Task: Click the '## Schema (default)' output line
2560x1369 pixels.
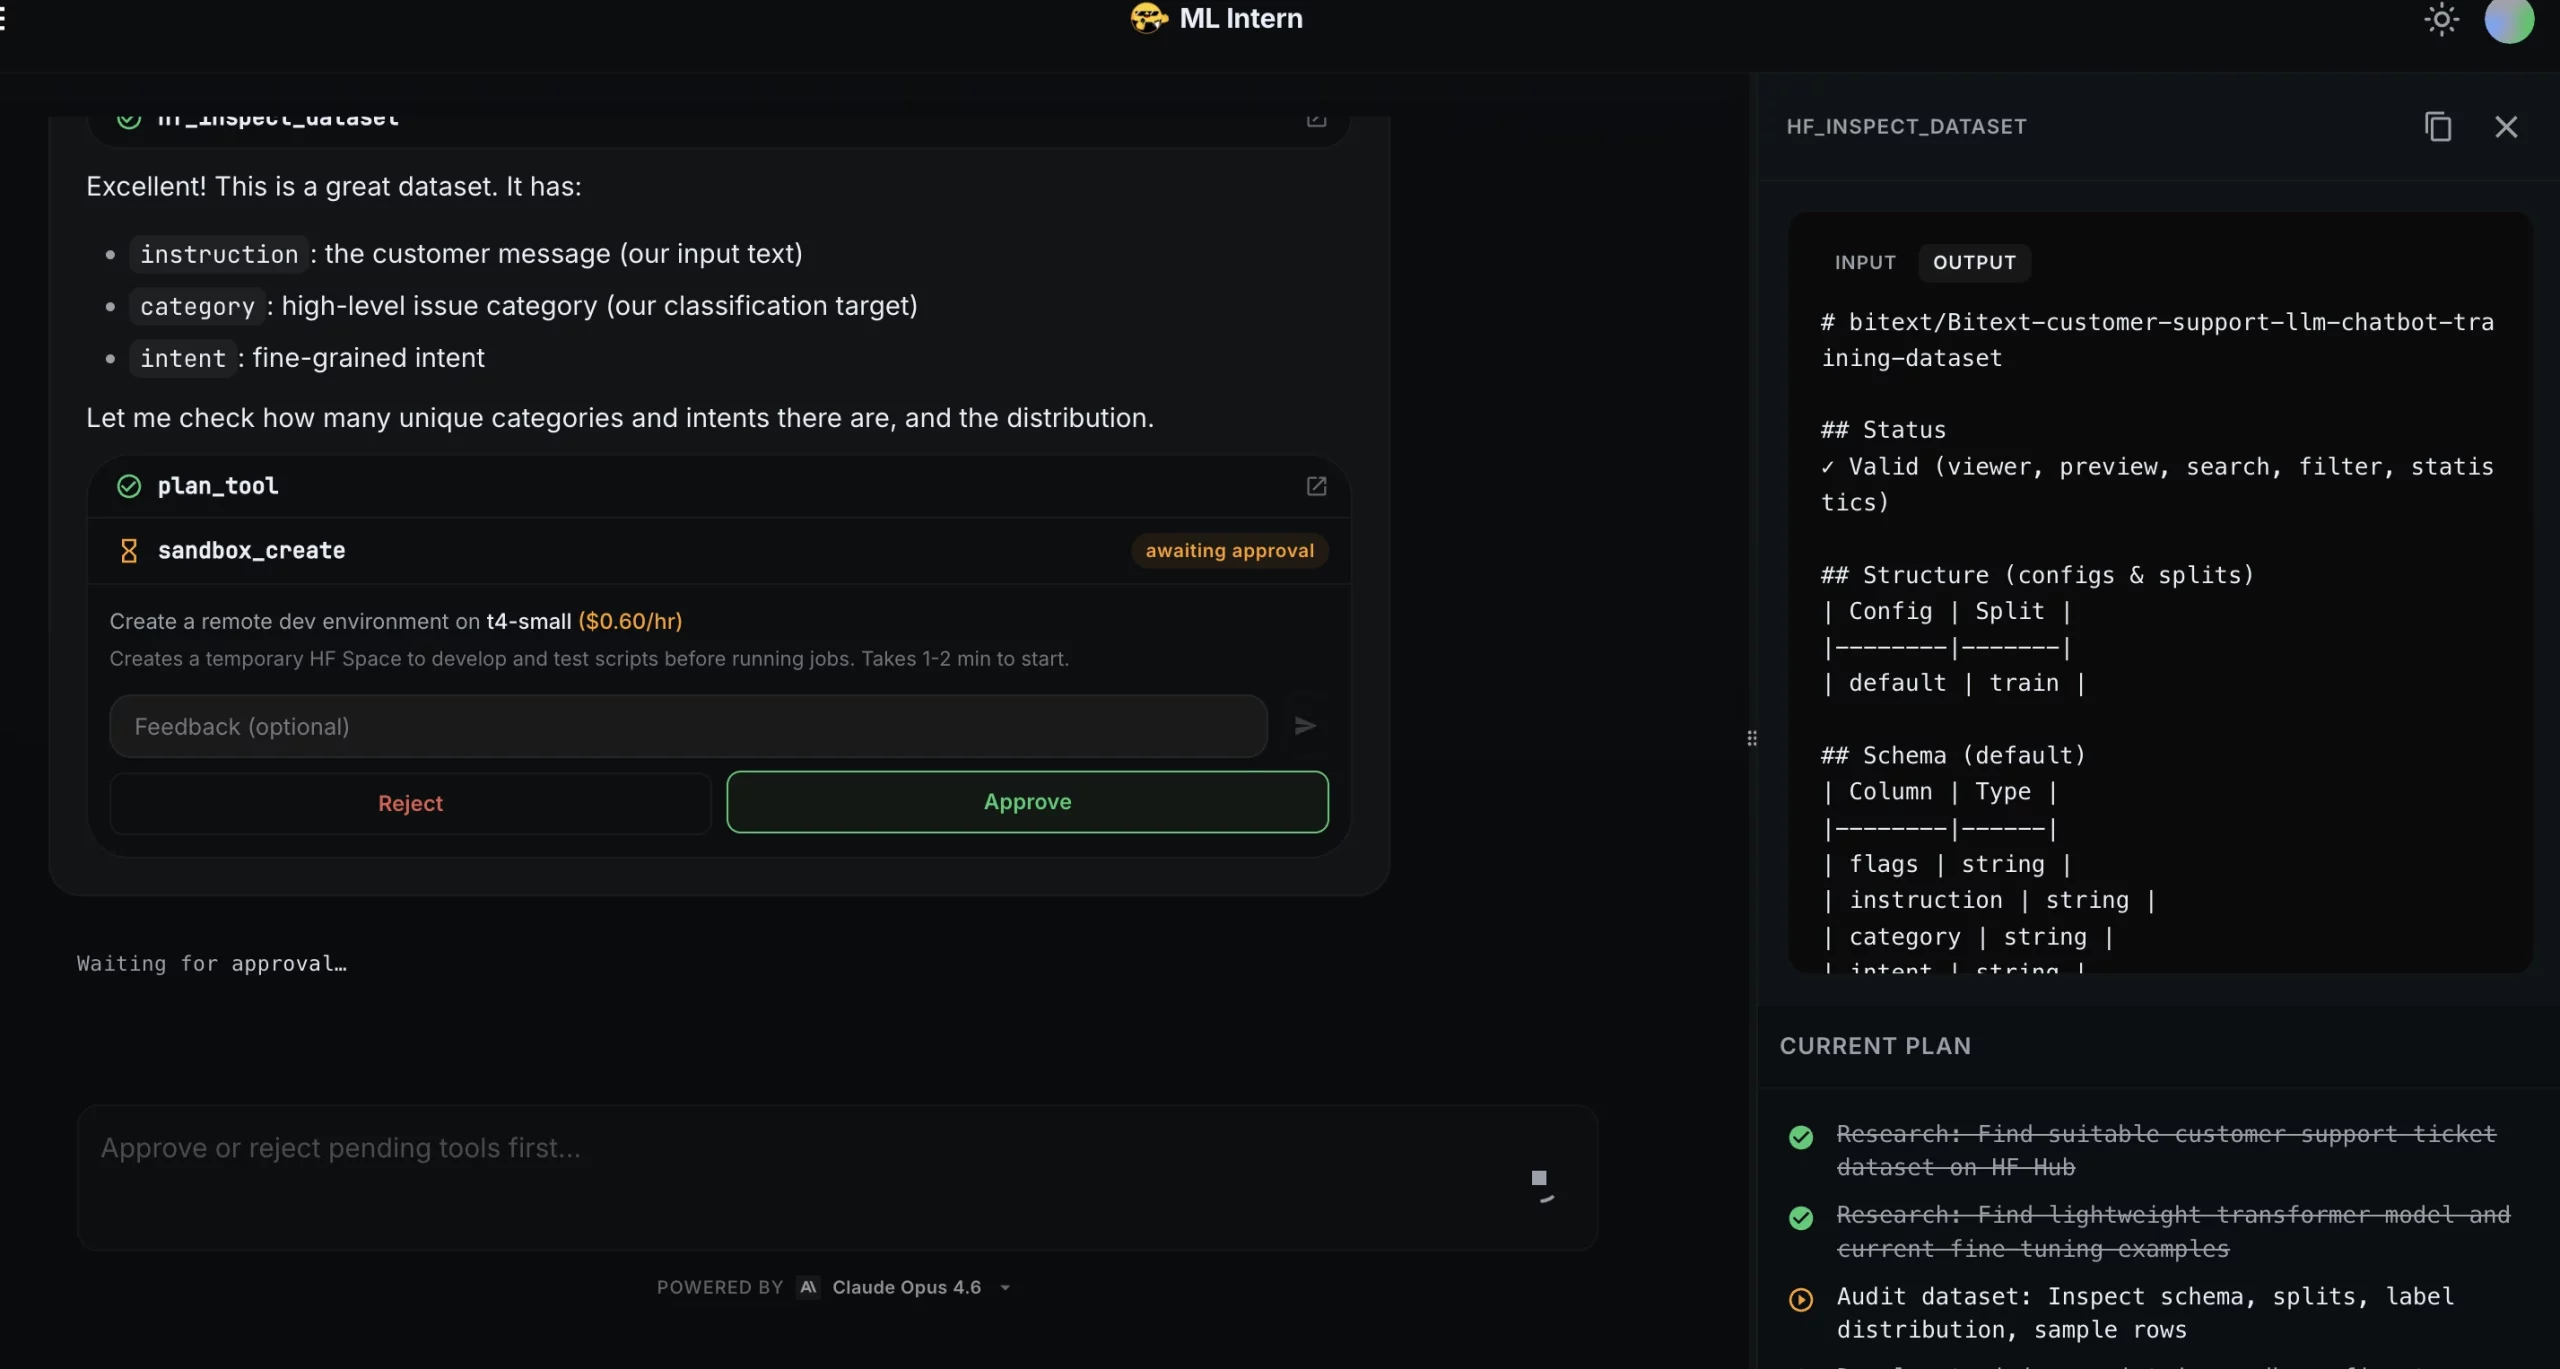Action: point(1953,755)
